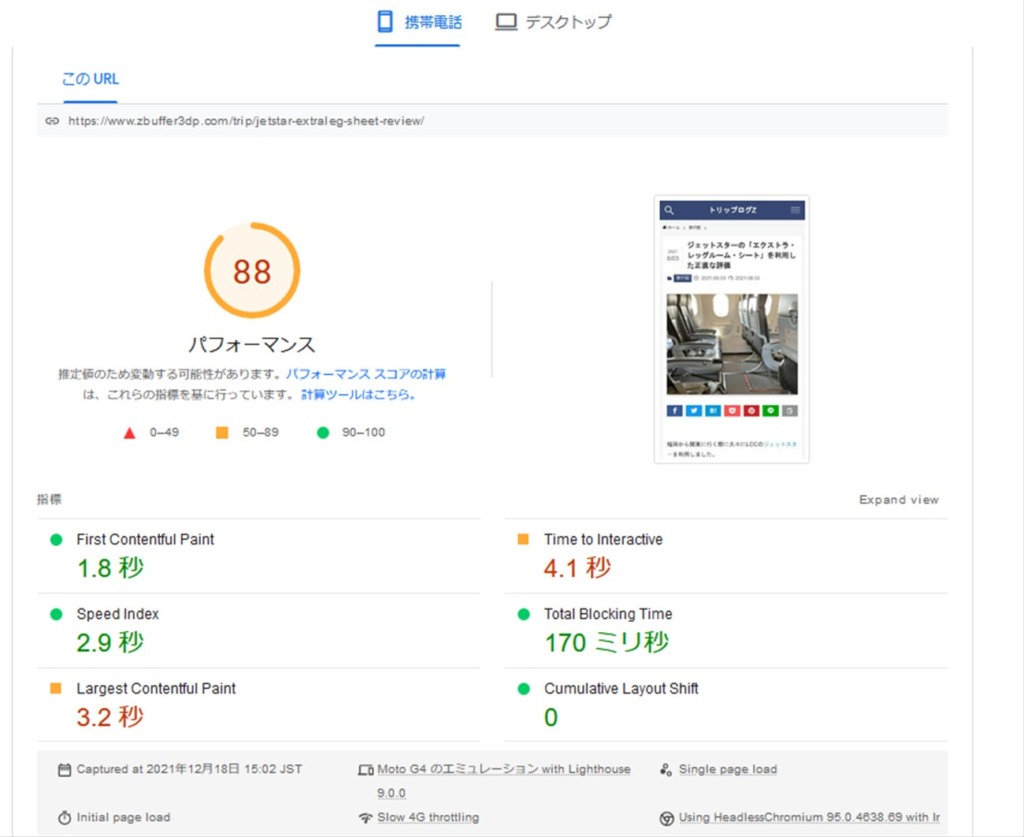This screenshot has width=1024, height=837.
Task: Click the orange square 50–89 legend icon
Action: [x=222, y=432]
